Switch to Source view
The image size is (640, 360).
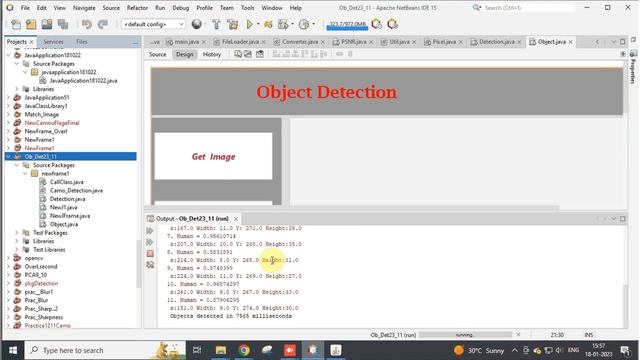pyautogui.click(x=158, y=54)
